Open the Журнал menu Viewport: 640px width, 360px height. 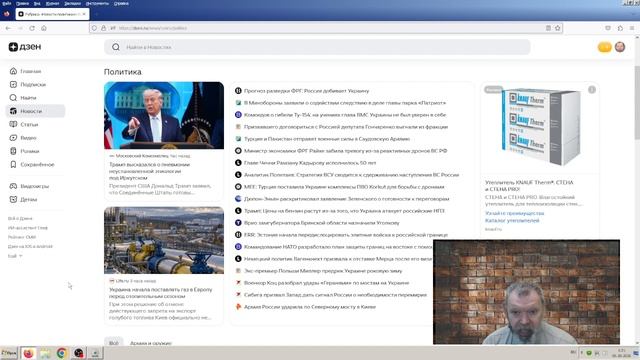point(52,3)
